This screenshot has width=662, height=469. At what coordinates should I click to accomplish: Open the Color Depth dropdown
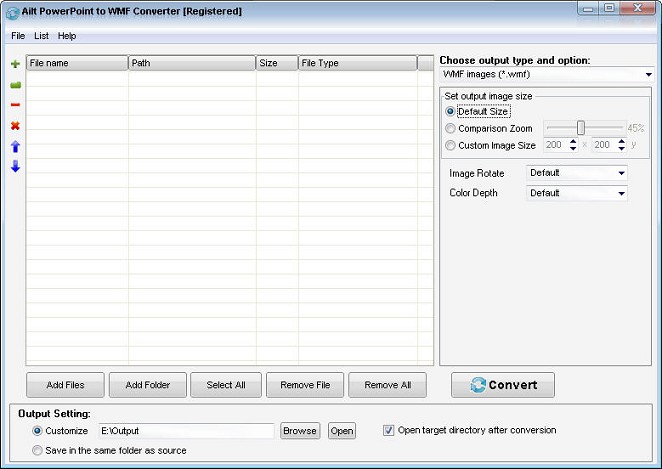tap(577, 193)
